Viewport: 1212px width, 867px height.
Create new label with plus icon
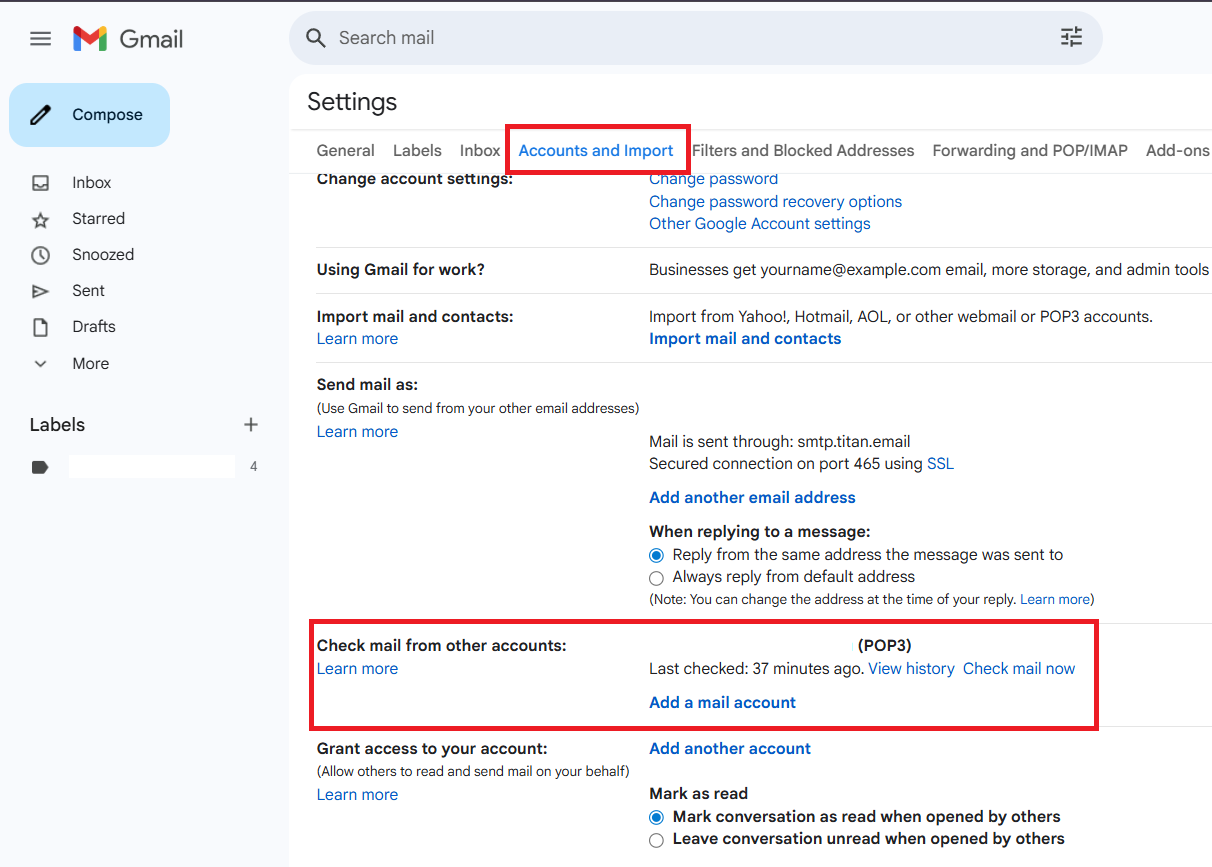pos(251,425)
